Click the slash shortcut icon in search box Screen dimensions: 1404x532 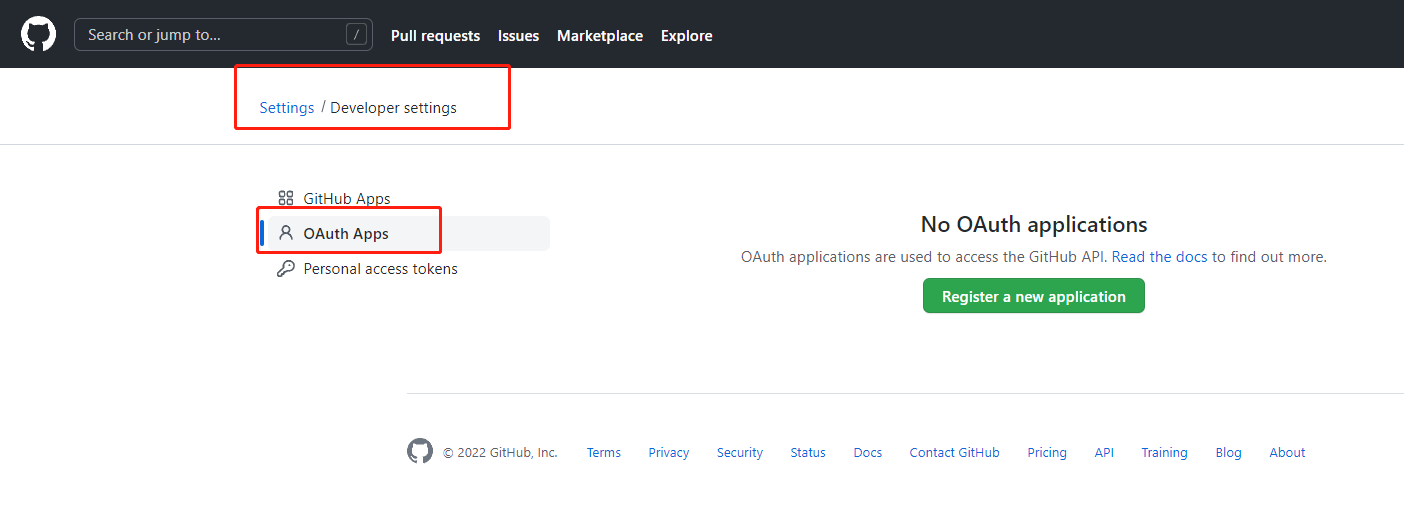356,35
